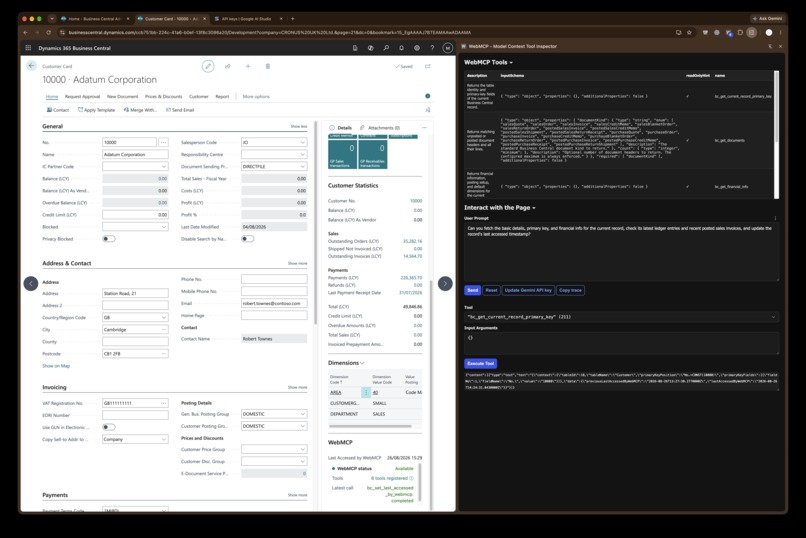Click the Send button in WebMCP panel
The height and width of the screenshot is (538, 806).
coord(472,290)
